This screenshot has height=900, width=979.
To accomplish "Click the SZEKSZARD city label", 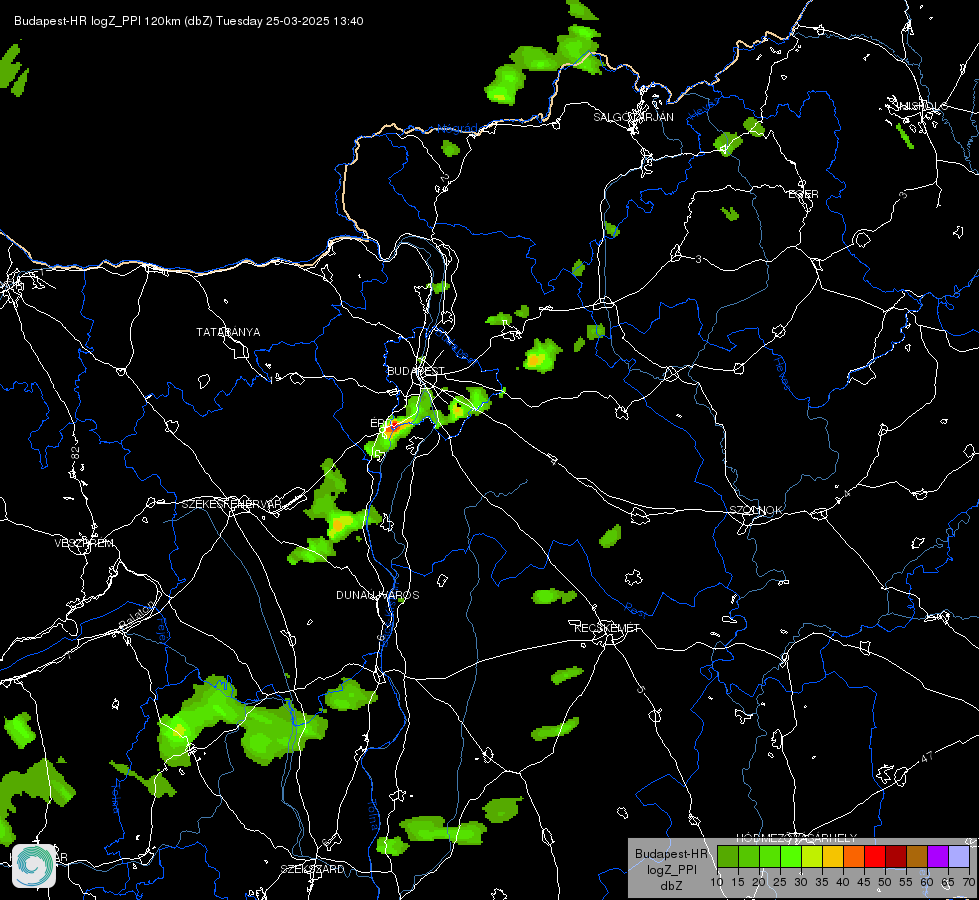I will click(312, 869).
